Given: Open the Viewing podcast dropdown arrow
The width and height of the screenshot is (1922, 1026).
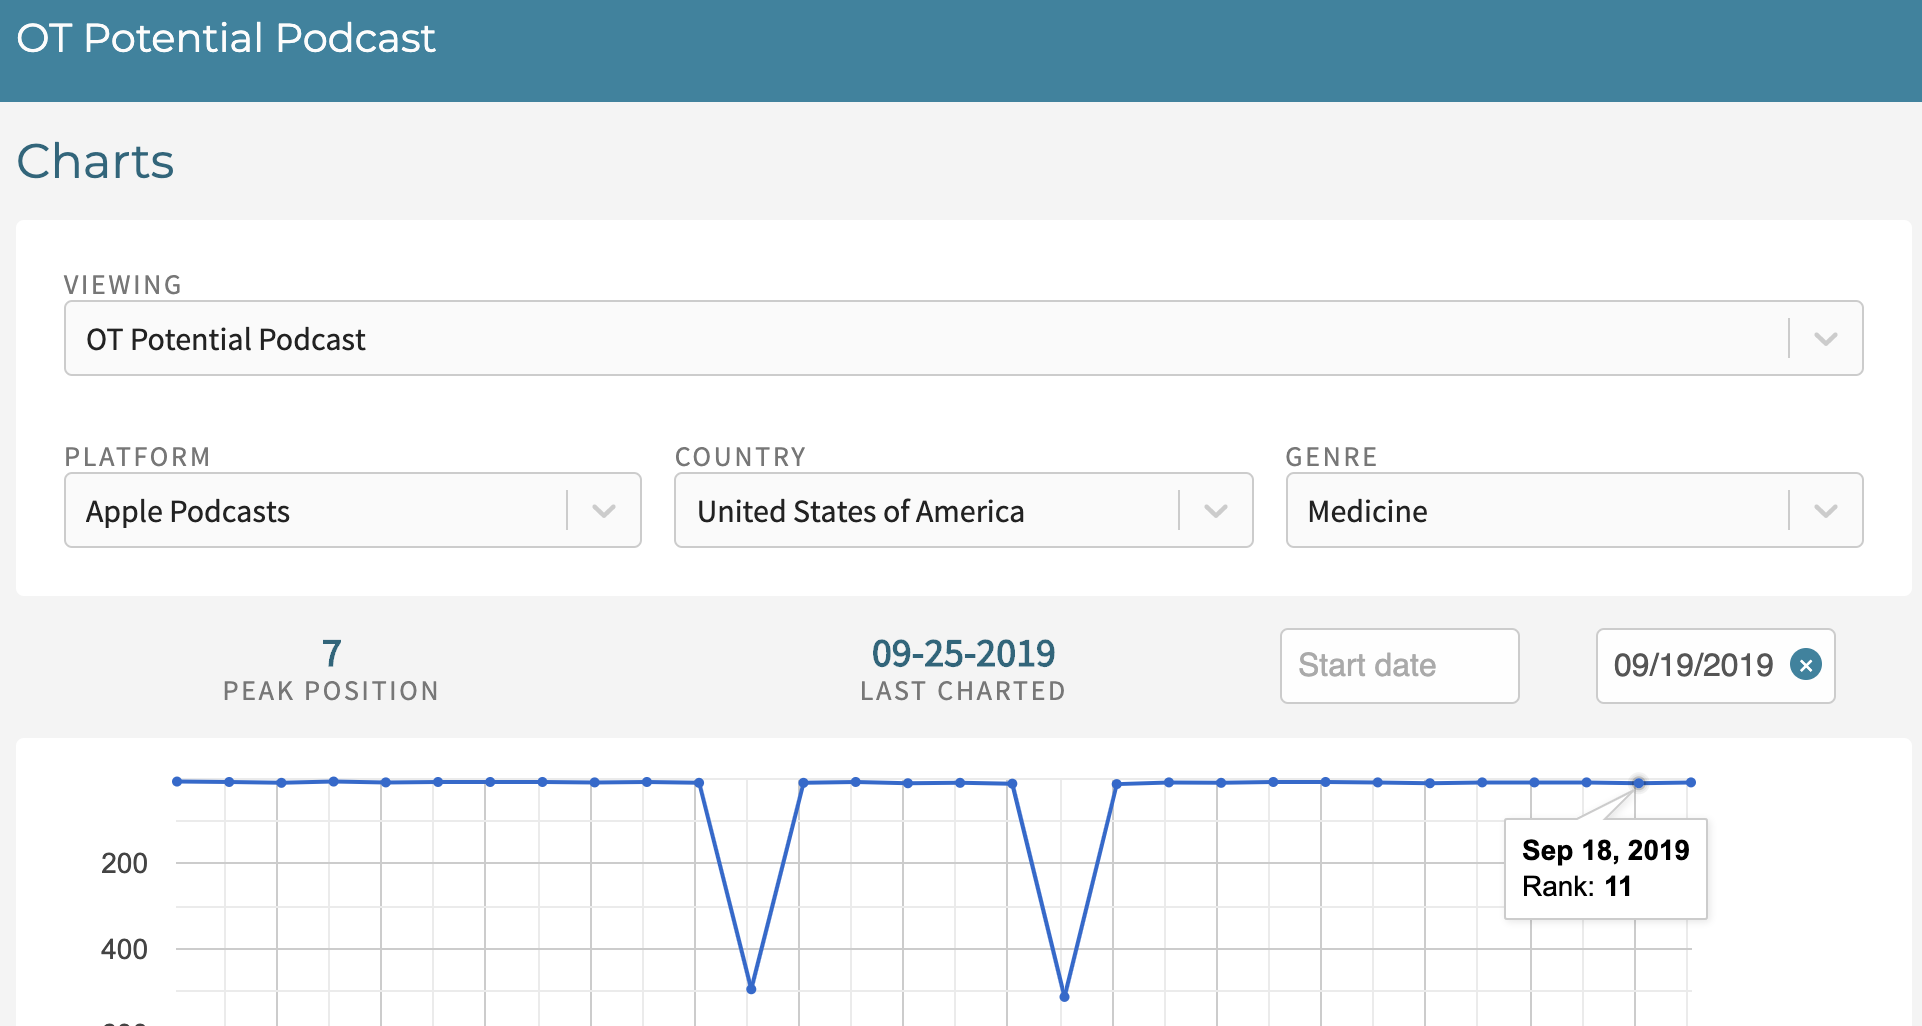Looking at the screenshot, I should (1826, 339).
